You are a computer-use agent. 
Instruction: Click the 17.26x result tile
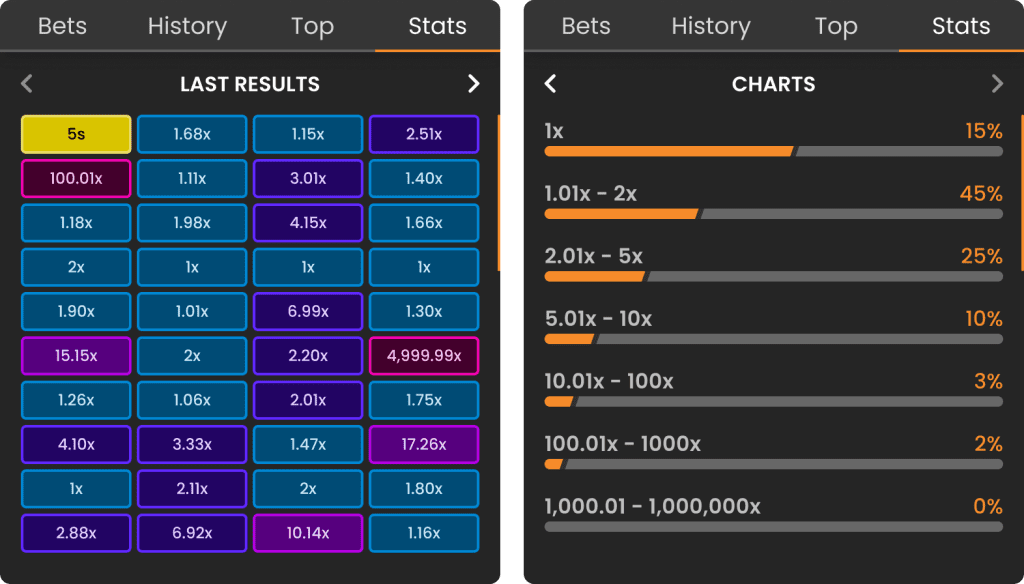click(424, 445)
